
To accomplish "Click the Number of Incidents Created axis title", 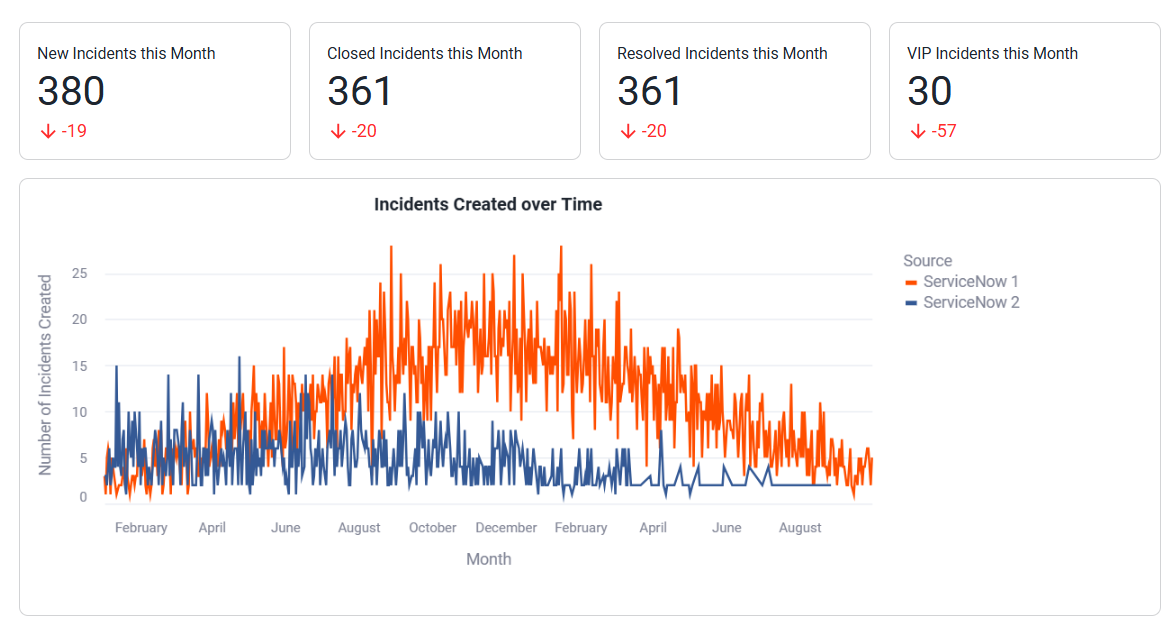I will coord(45,375).
